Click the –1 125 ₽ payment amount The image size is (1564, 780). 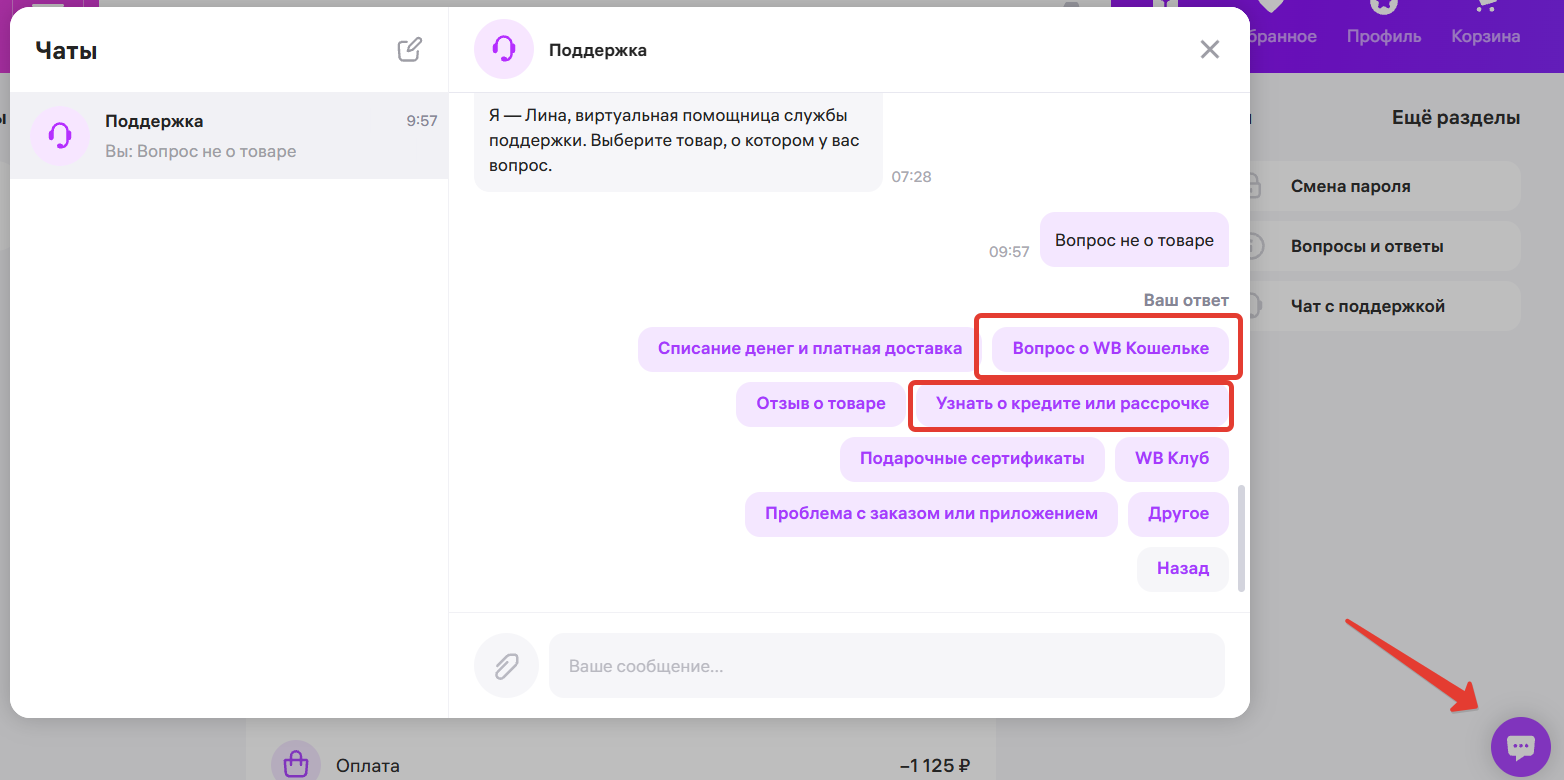935,767
